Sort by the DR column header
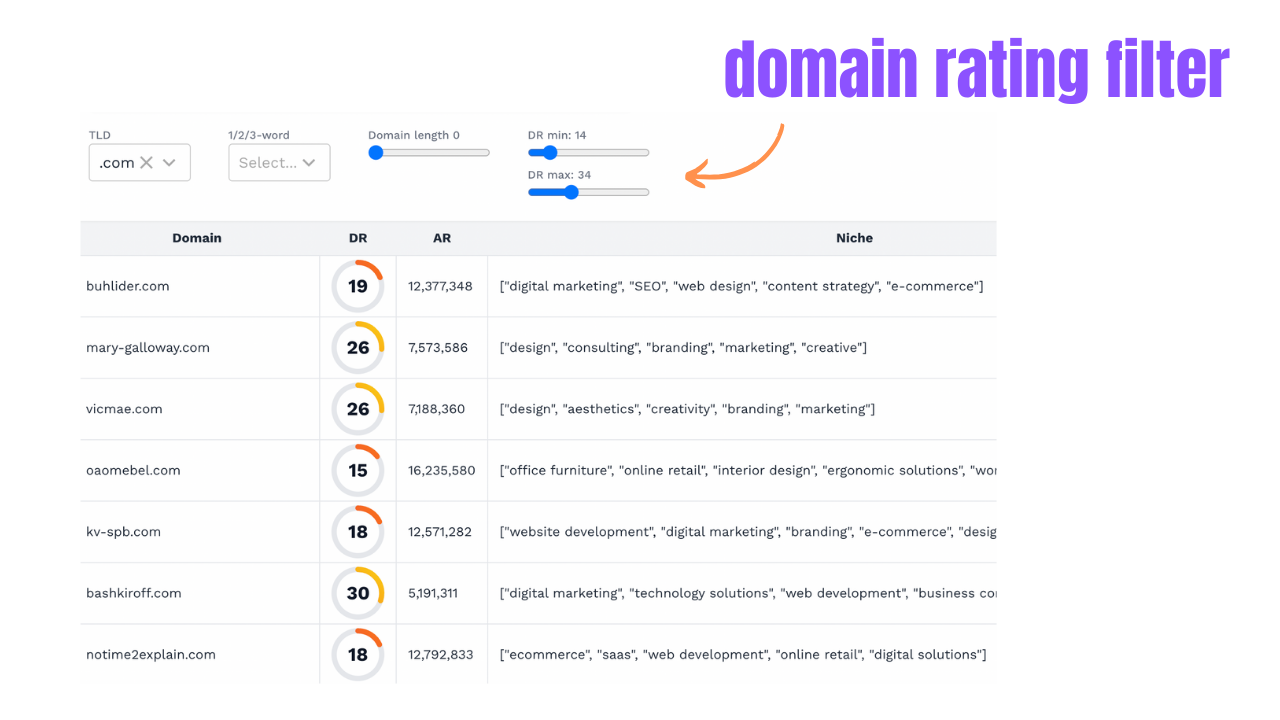The image size is (1280, 720). [x=358, y=238]
